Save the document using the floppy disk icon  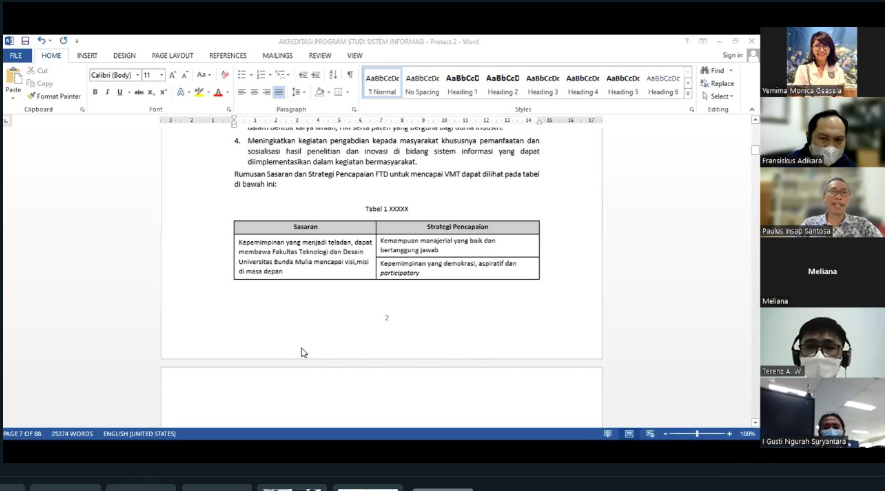click(x=25, y=41)
